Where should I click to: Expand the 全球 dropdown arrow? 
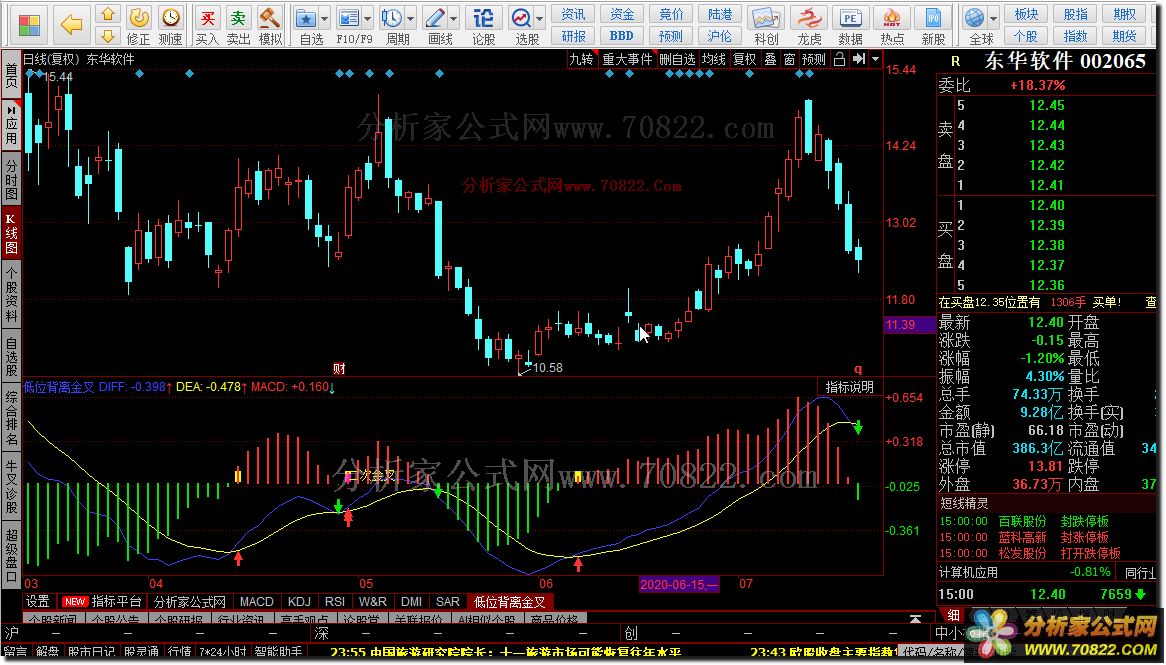point(993,19)
